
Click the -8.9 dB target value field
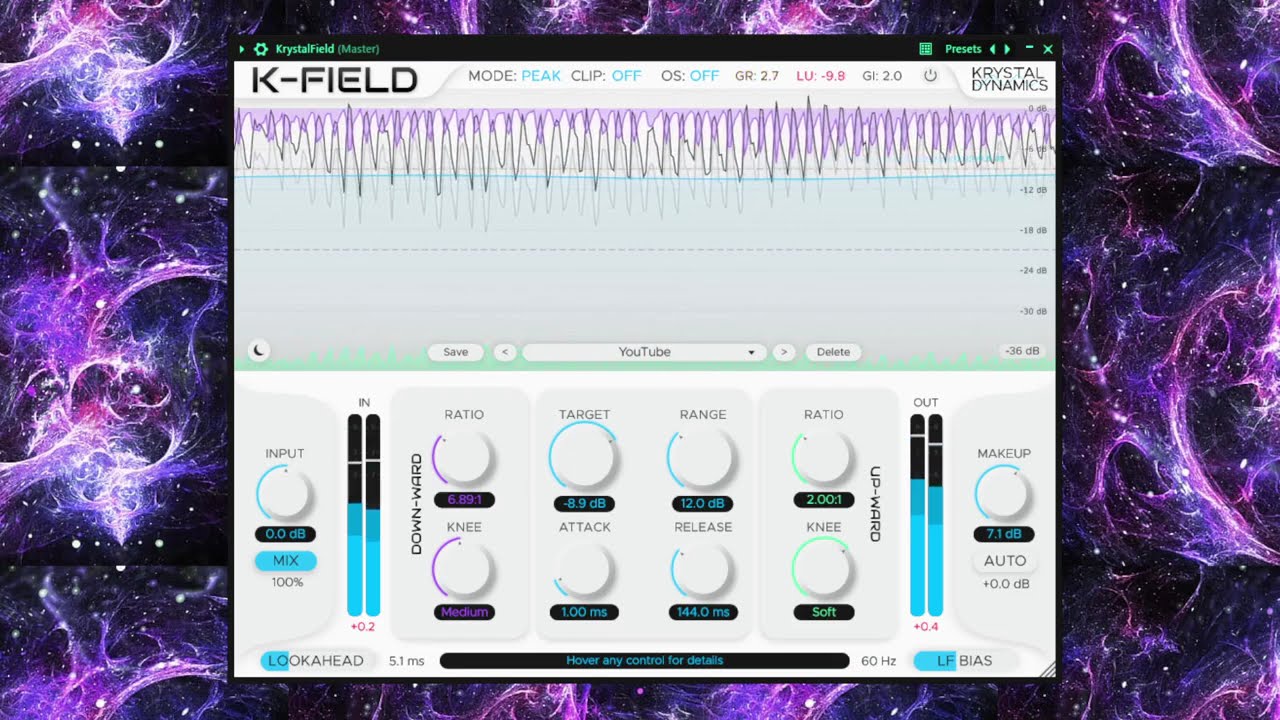click(584, 504)
